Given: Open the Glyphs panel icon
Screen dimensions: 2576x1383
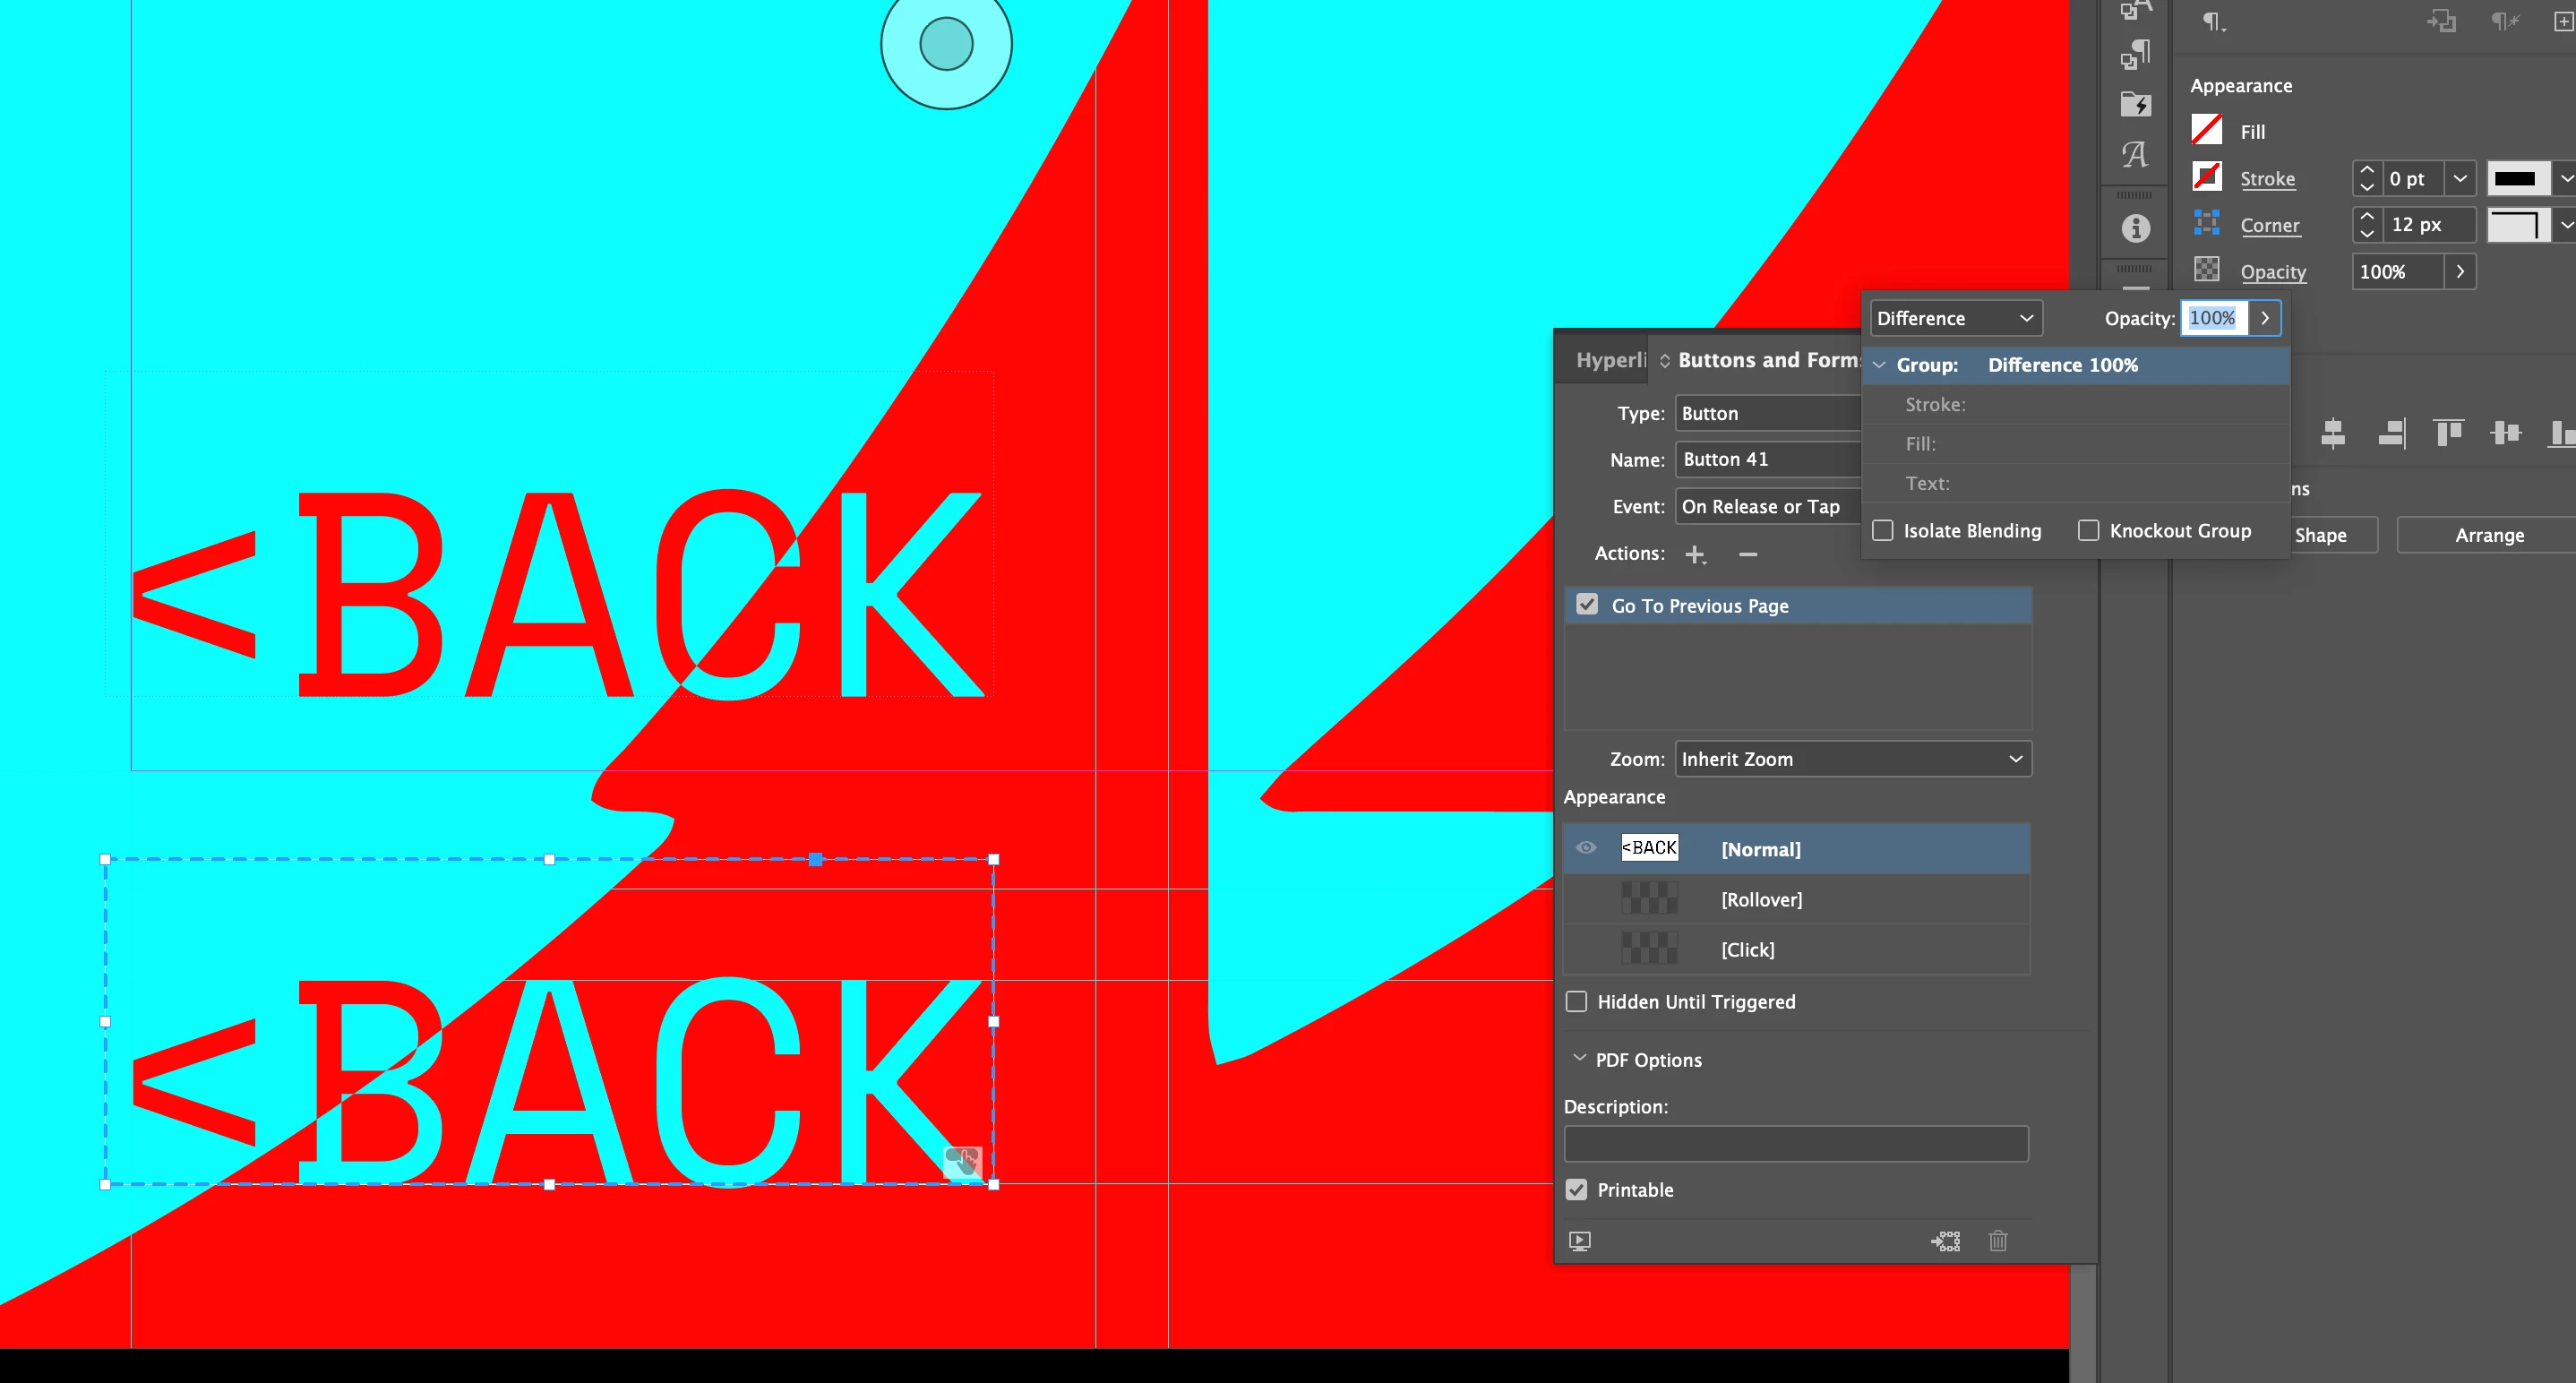Looking at the screenshot, I should click(2135, 155).
